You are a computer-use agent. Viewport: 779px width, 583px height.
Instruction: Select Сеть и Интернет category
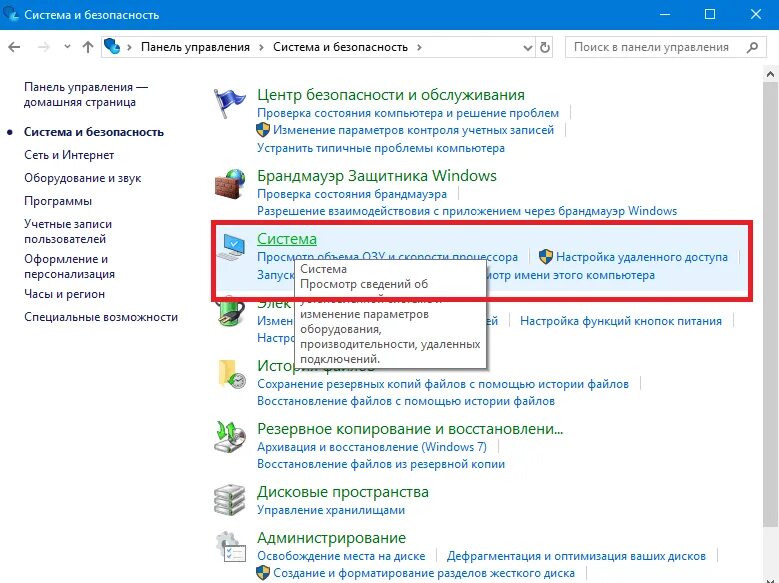pyautogui.click(x=69, y=155)
